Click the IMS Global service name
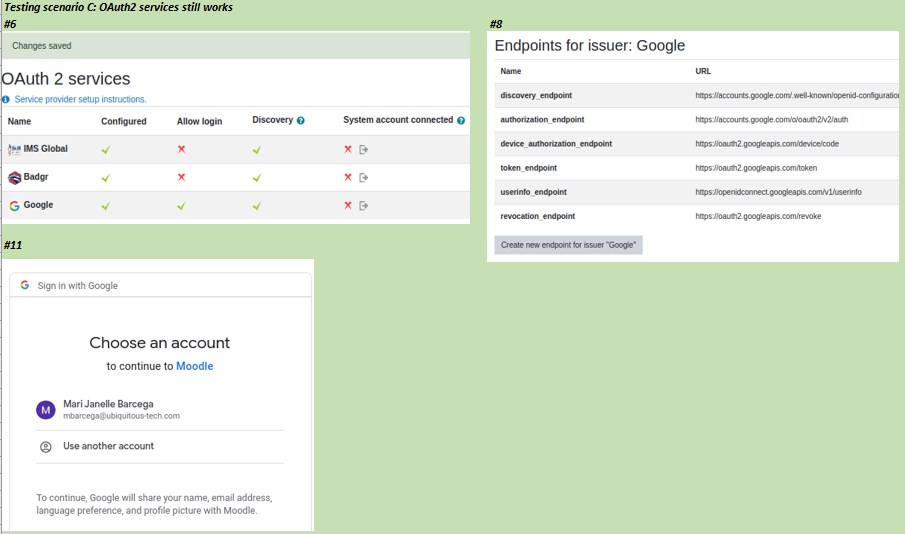 45,148
